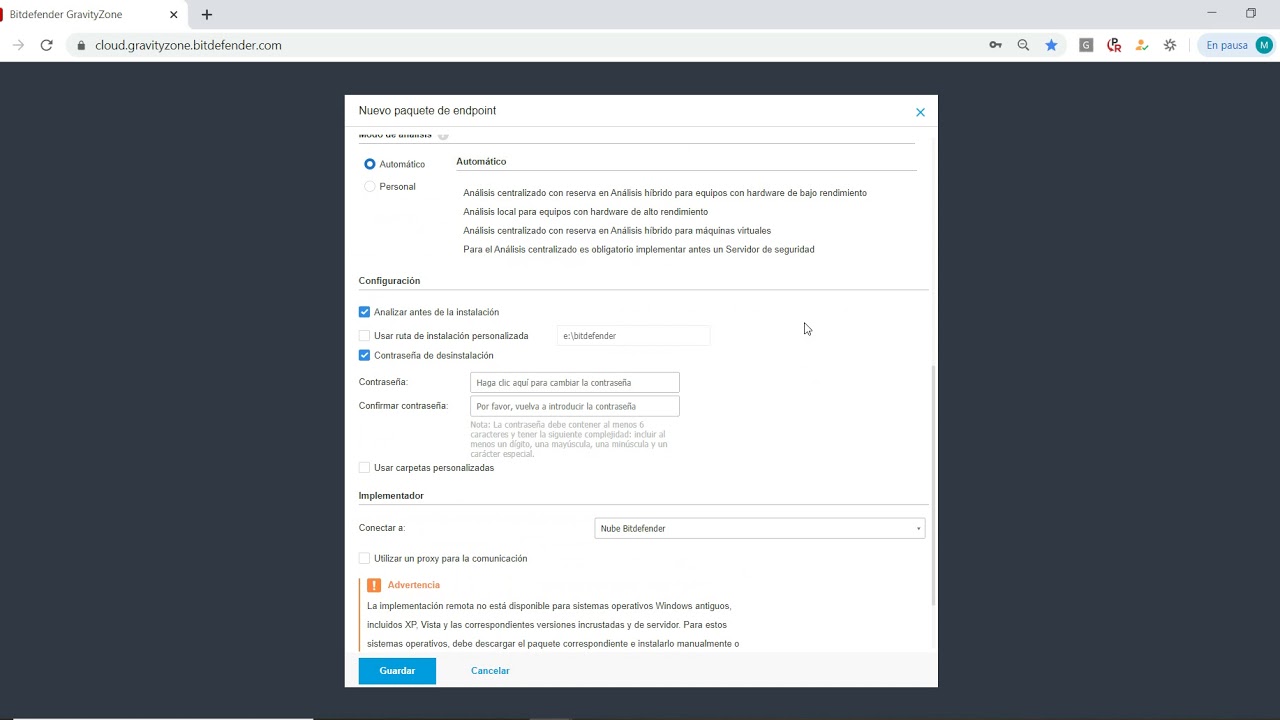Click the dialog's vertical scrollbar

pyautogui.click(x=934, y=485)
